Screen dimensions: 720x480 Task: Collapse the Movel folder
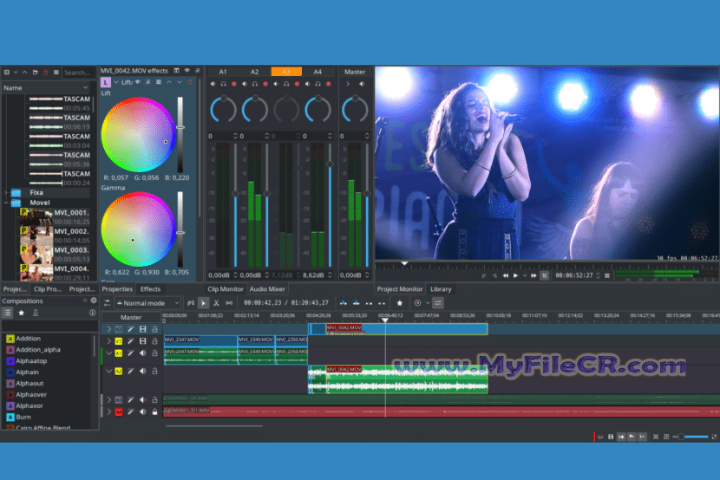coord(6,203)
